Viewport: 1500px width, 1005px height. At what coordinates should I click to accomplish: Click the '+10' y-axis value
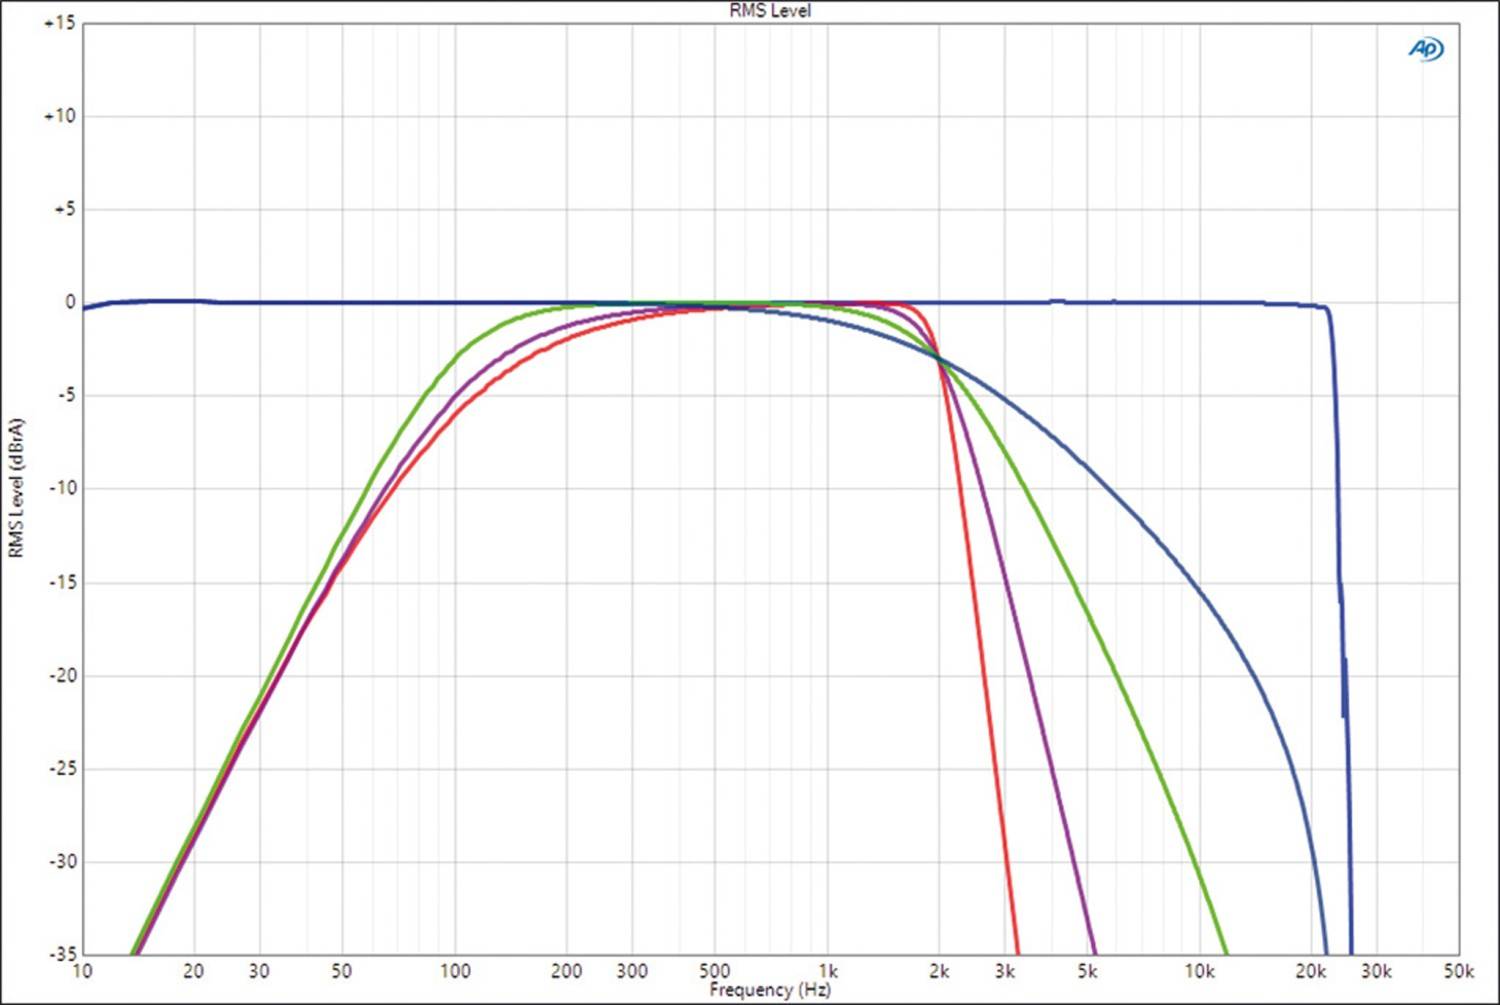tap(59, 116)
